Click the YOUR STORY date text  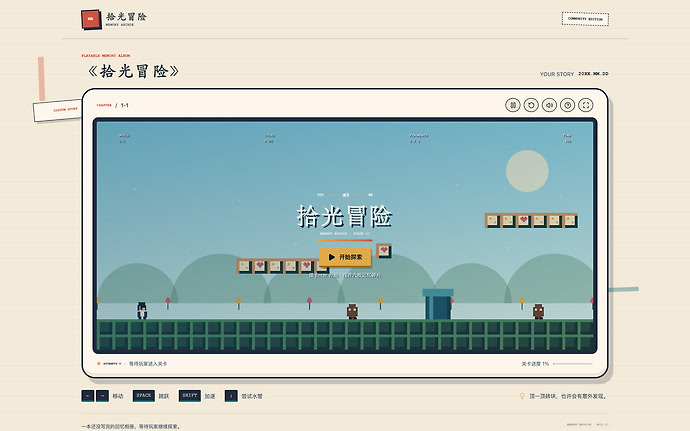(574, 74)
